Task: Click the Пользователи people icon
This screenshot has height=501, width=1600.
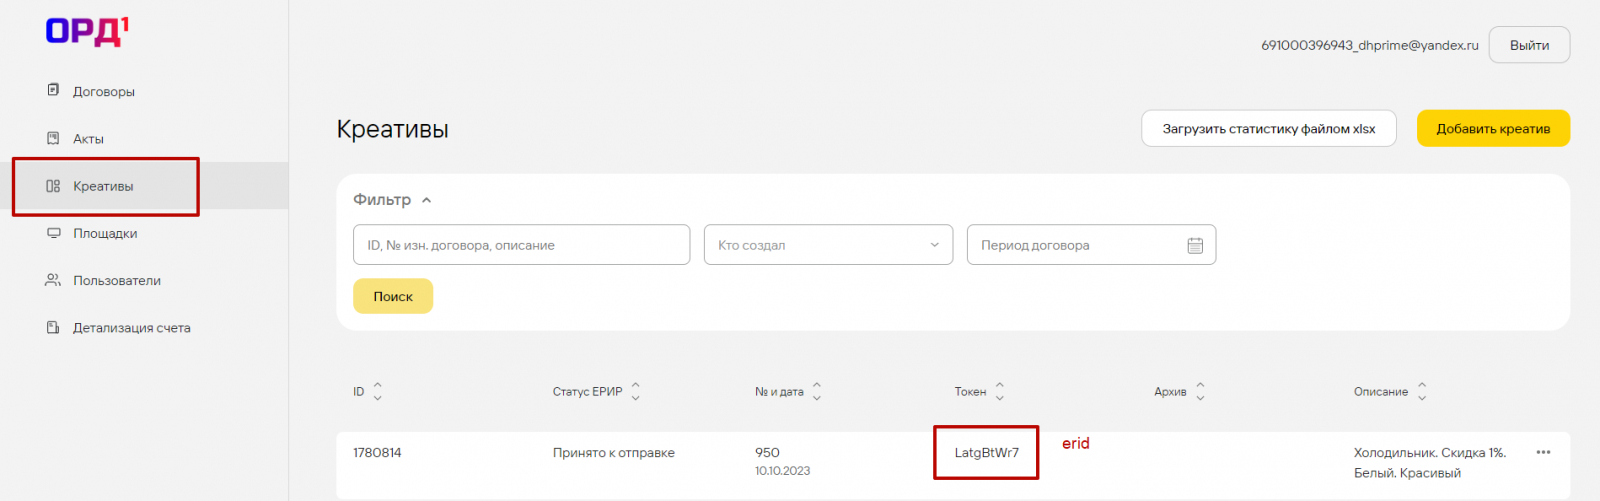Action: coord(53,280)
